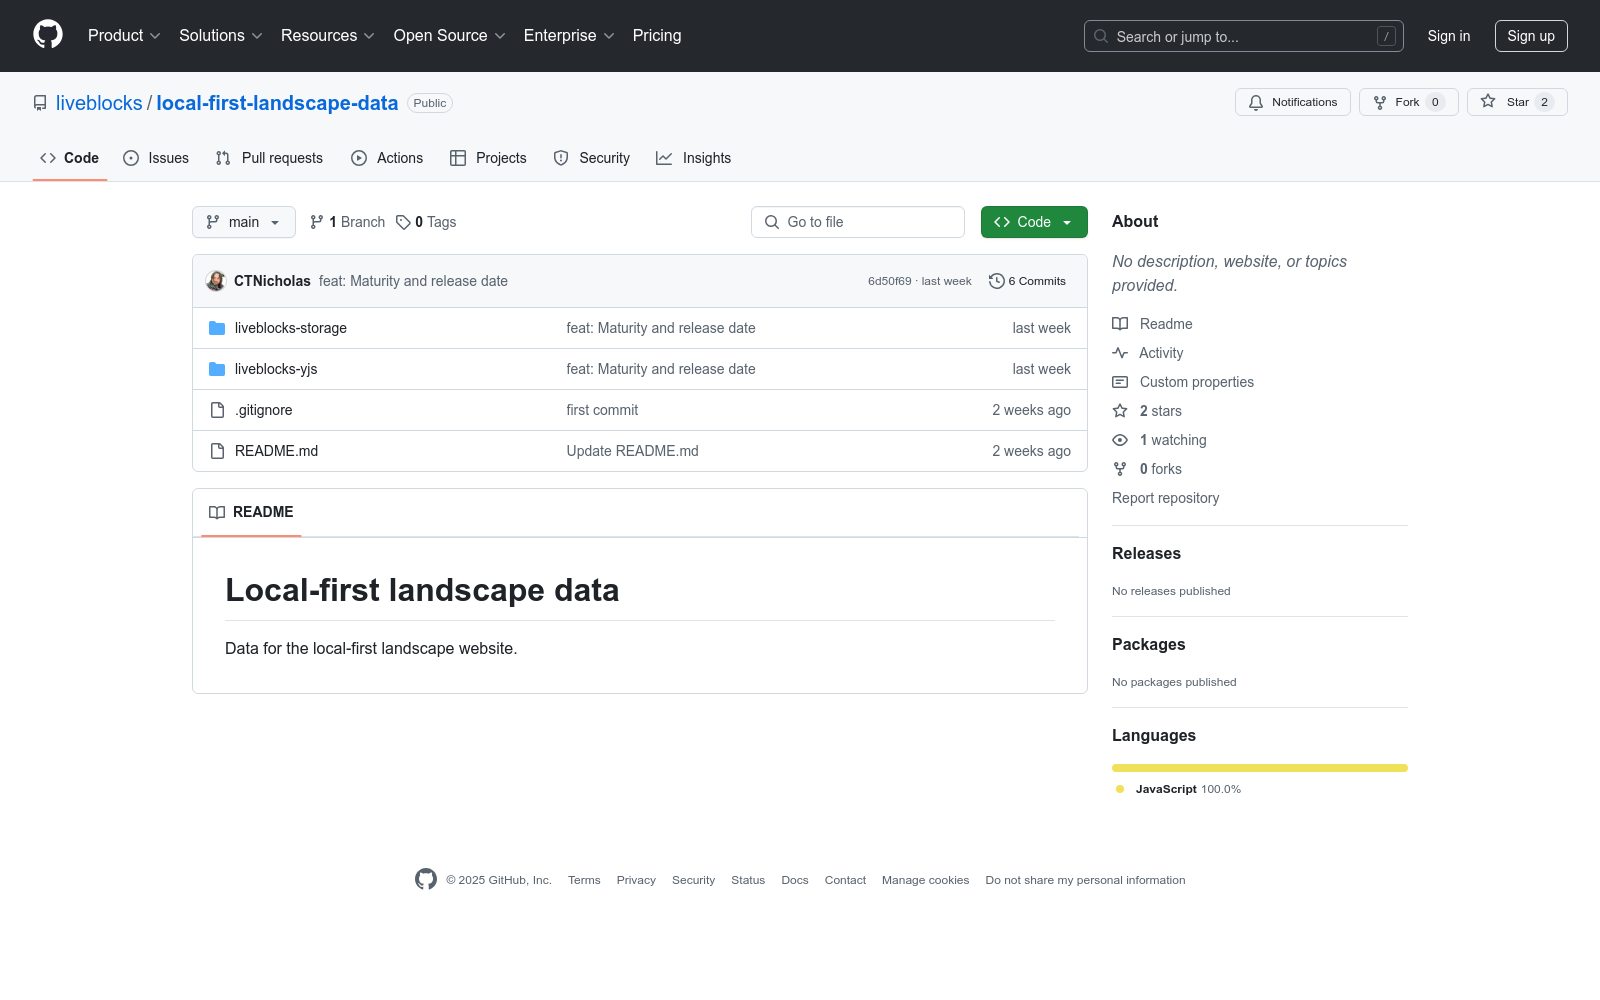Click the repository icon beside liveblocks
This screenshot has height=1000, width=1600.
[x=40, y=103]
